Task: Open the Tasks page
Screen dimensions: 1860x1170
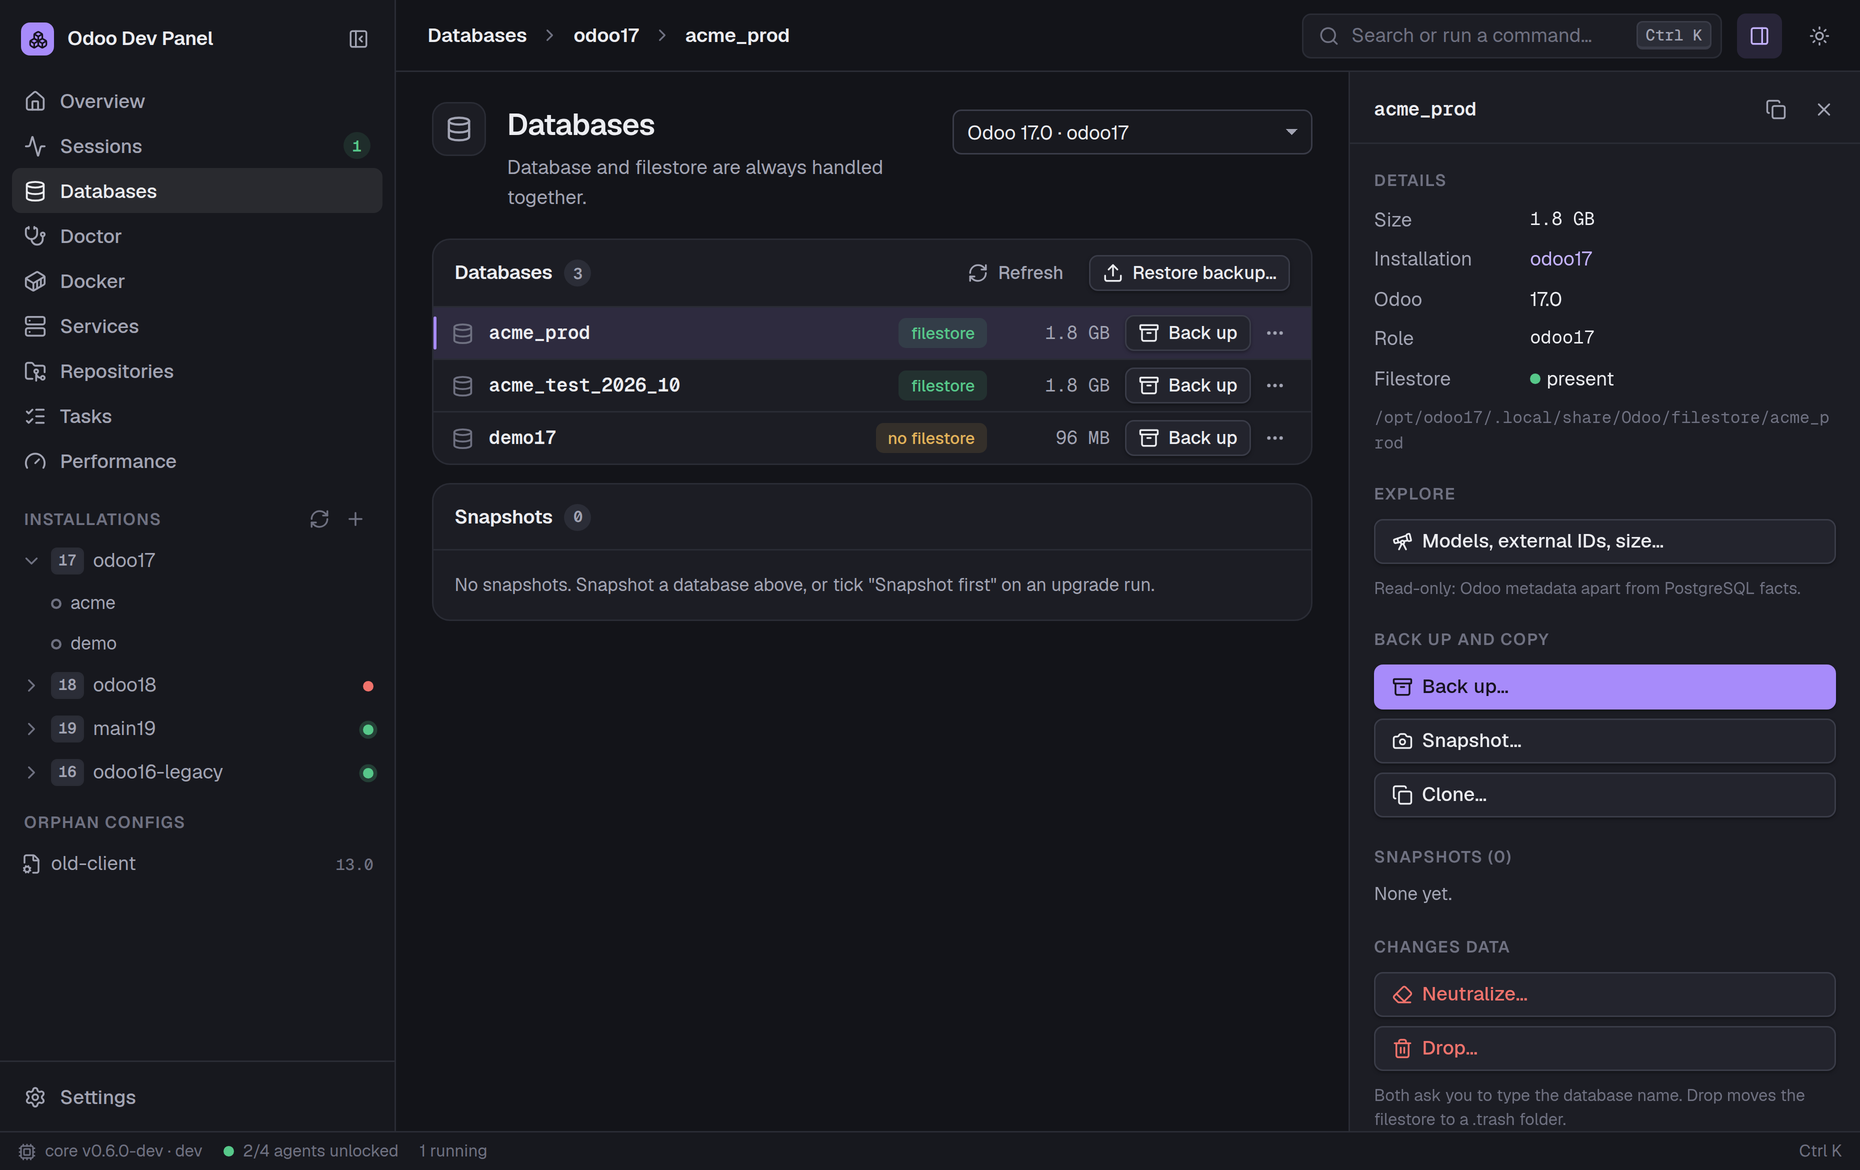Action: pos(197,416)
